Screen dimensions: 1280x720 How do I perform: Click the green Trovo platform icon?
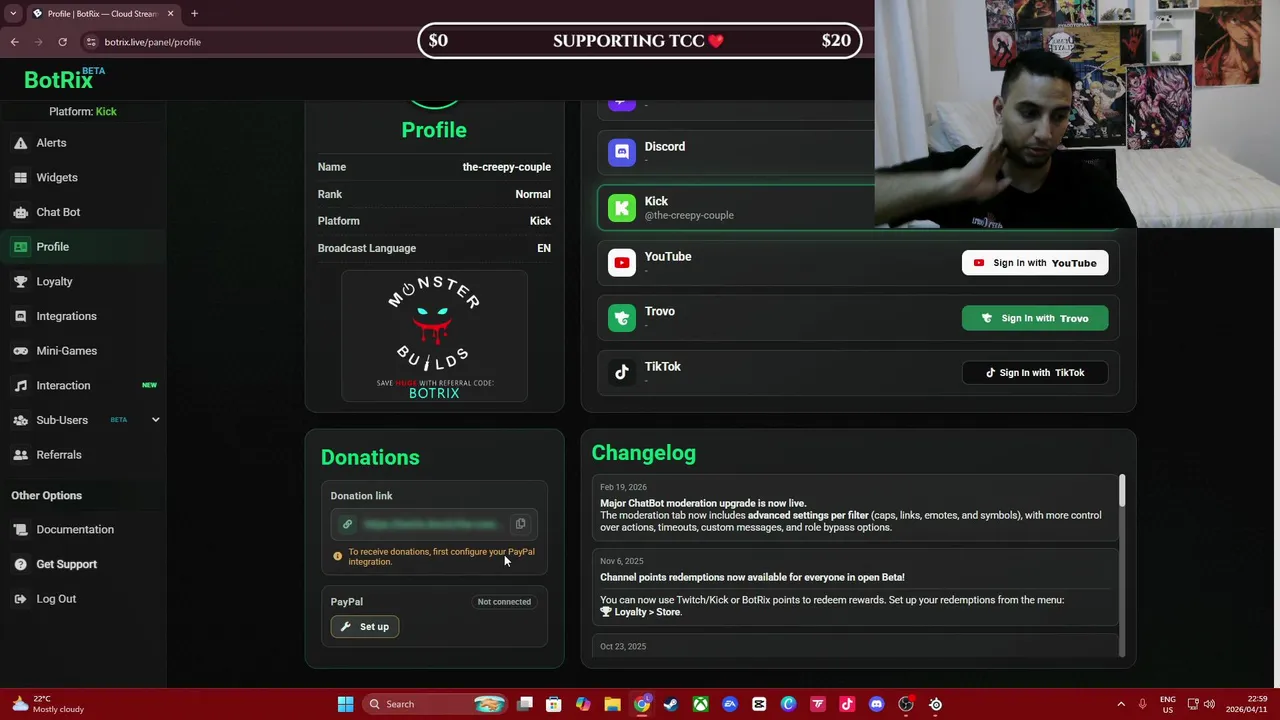pos(622,317)
